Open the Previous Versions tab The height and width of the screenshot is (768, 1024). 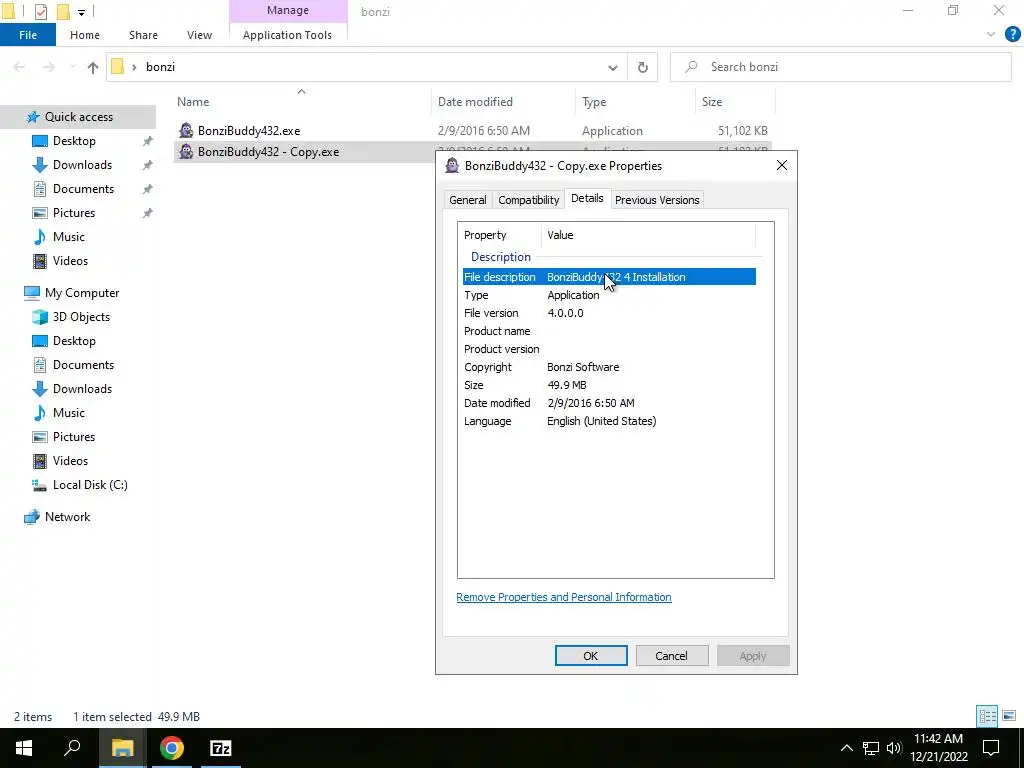(657, 200)
